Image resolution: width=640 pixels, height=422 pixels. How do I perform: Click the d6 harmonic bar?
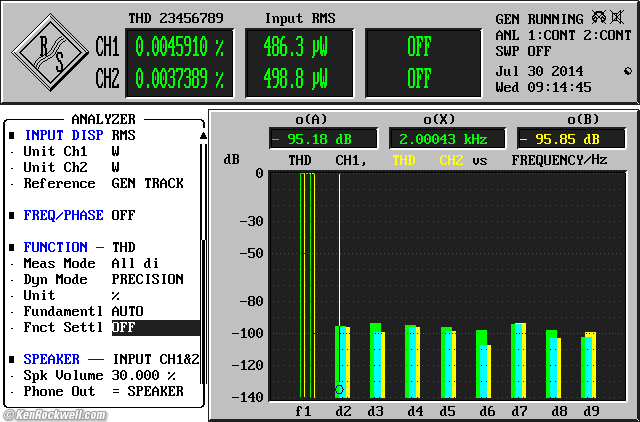coord(483,364)
